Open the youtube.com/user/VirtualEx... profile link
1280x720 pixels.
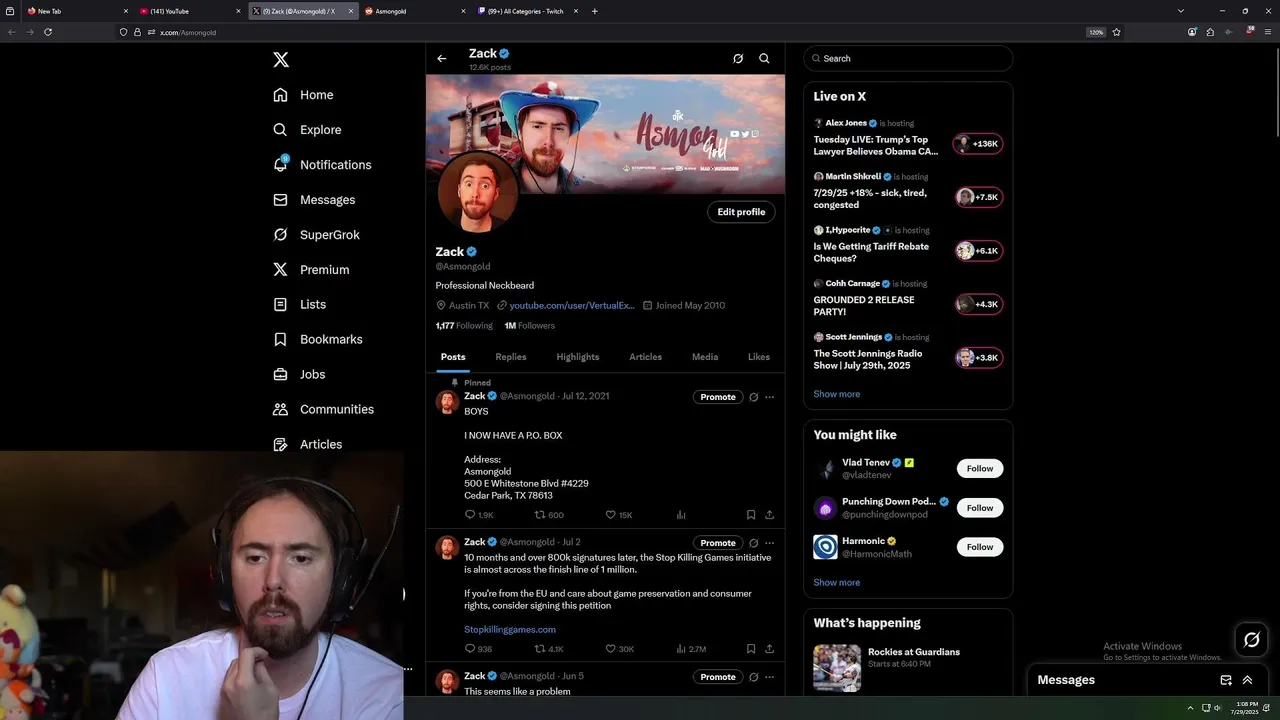572,305
